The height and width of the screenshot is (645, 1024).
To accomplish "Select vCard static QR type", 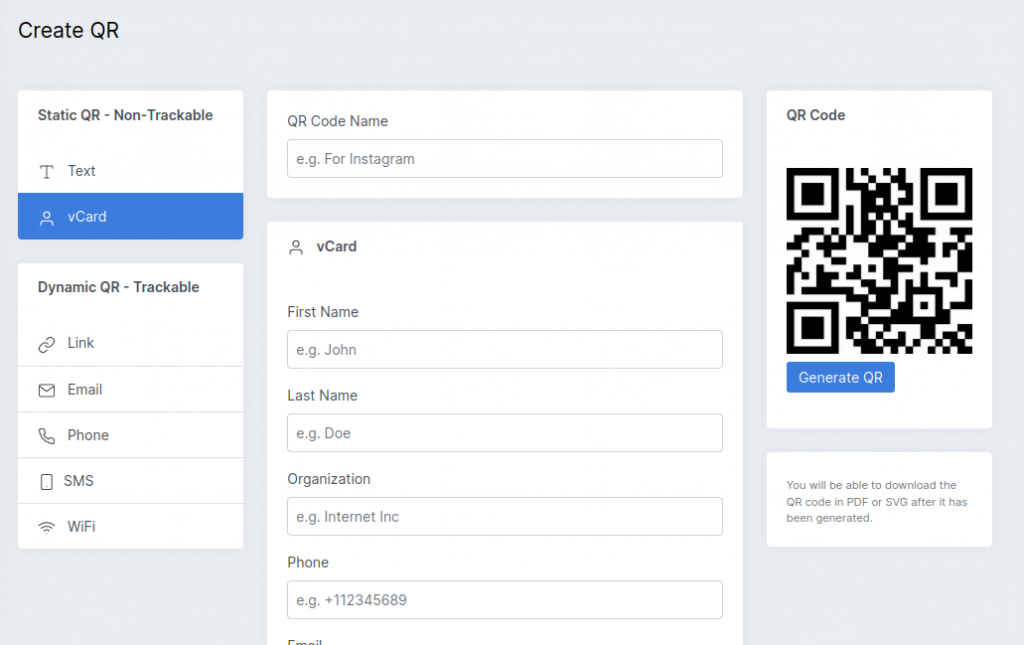I will pos(131,216).
